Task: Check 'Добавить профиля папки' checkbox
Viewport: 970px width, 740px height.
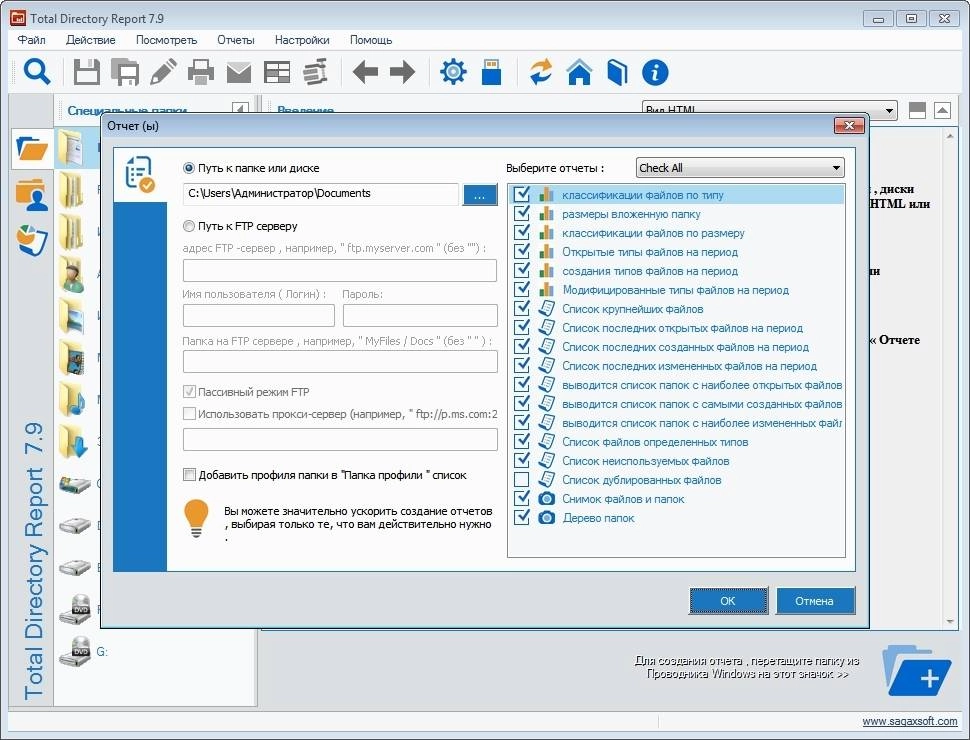Action: [x=189, y=475]
